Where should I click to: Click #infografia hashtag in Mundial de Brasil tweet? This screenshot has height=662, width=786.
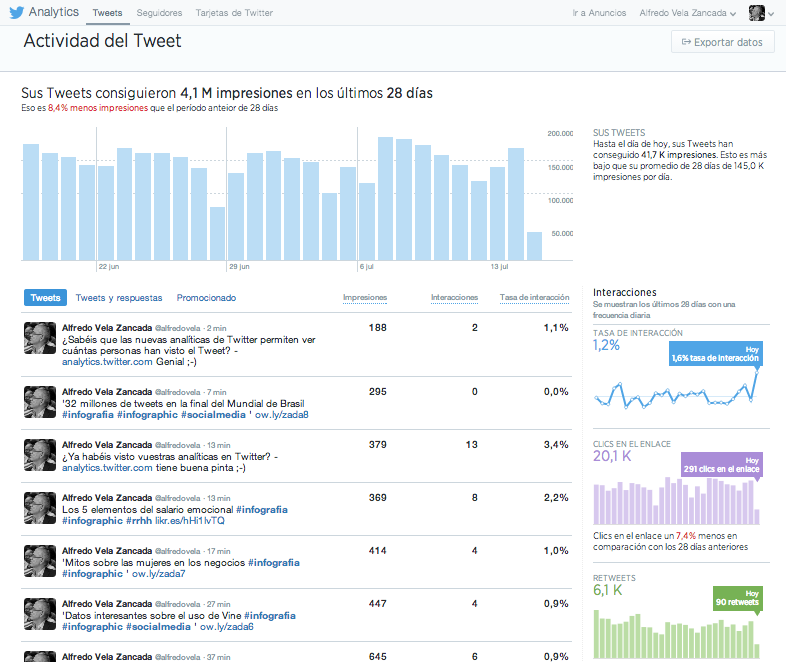pos(88,415)
